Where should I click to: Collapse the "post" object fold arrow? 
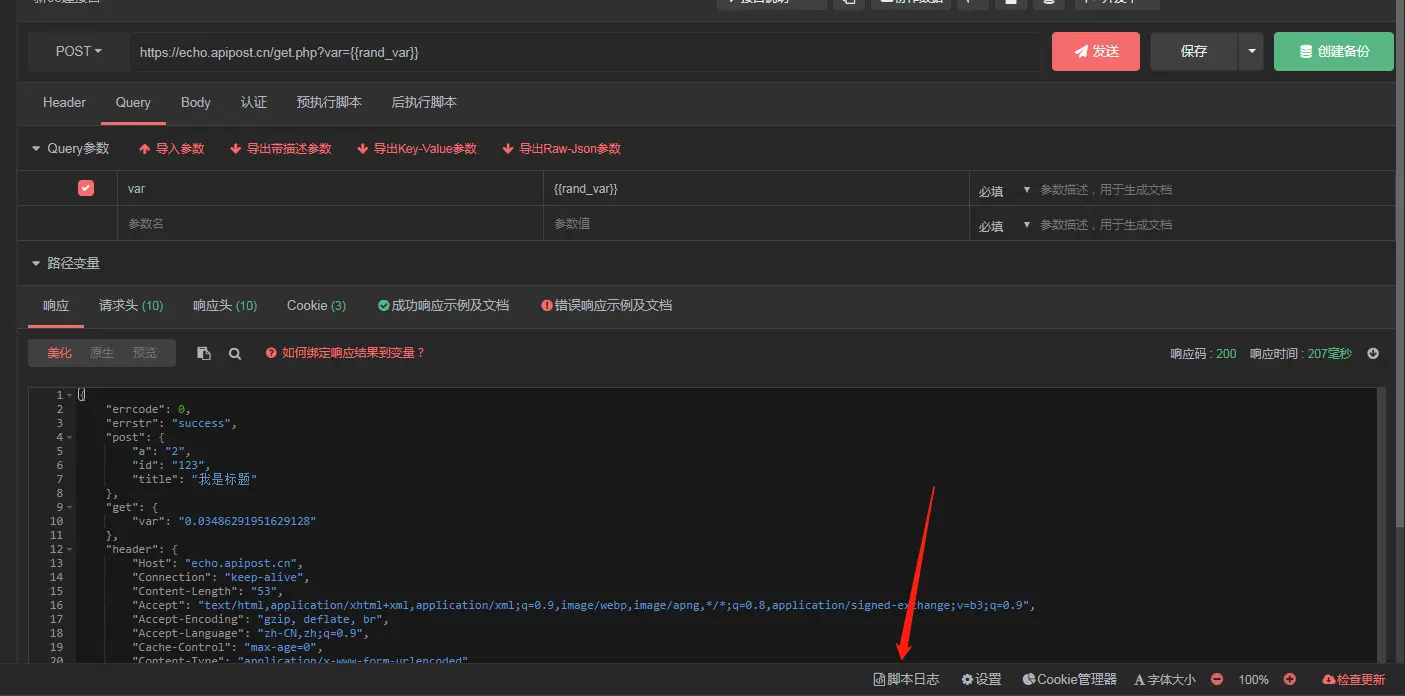pos(69,437)
